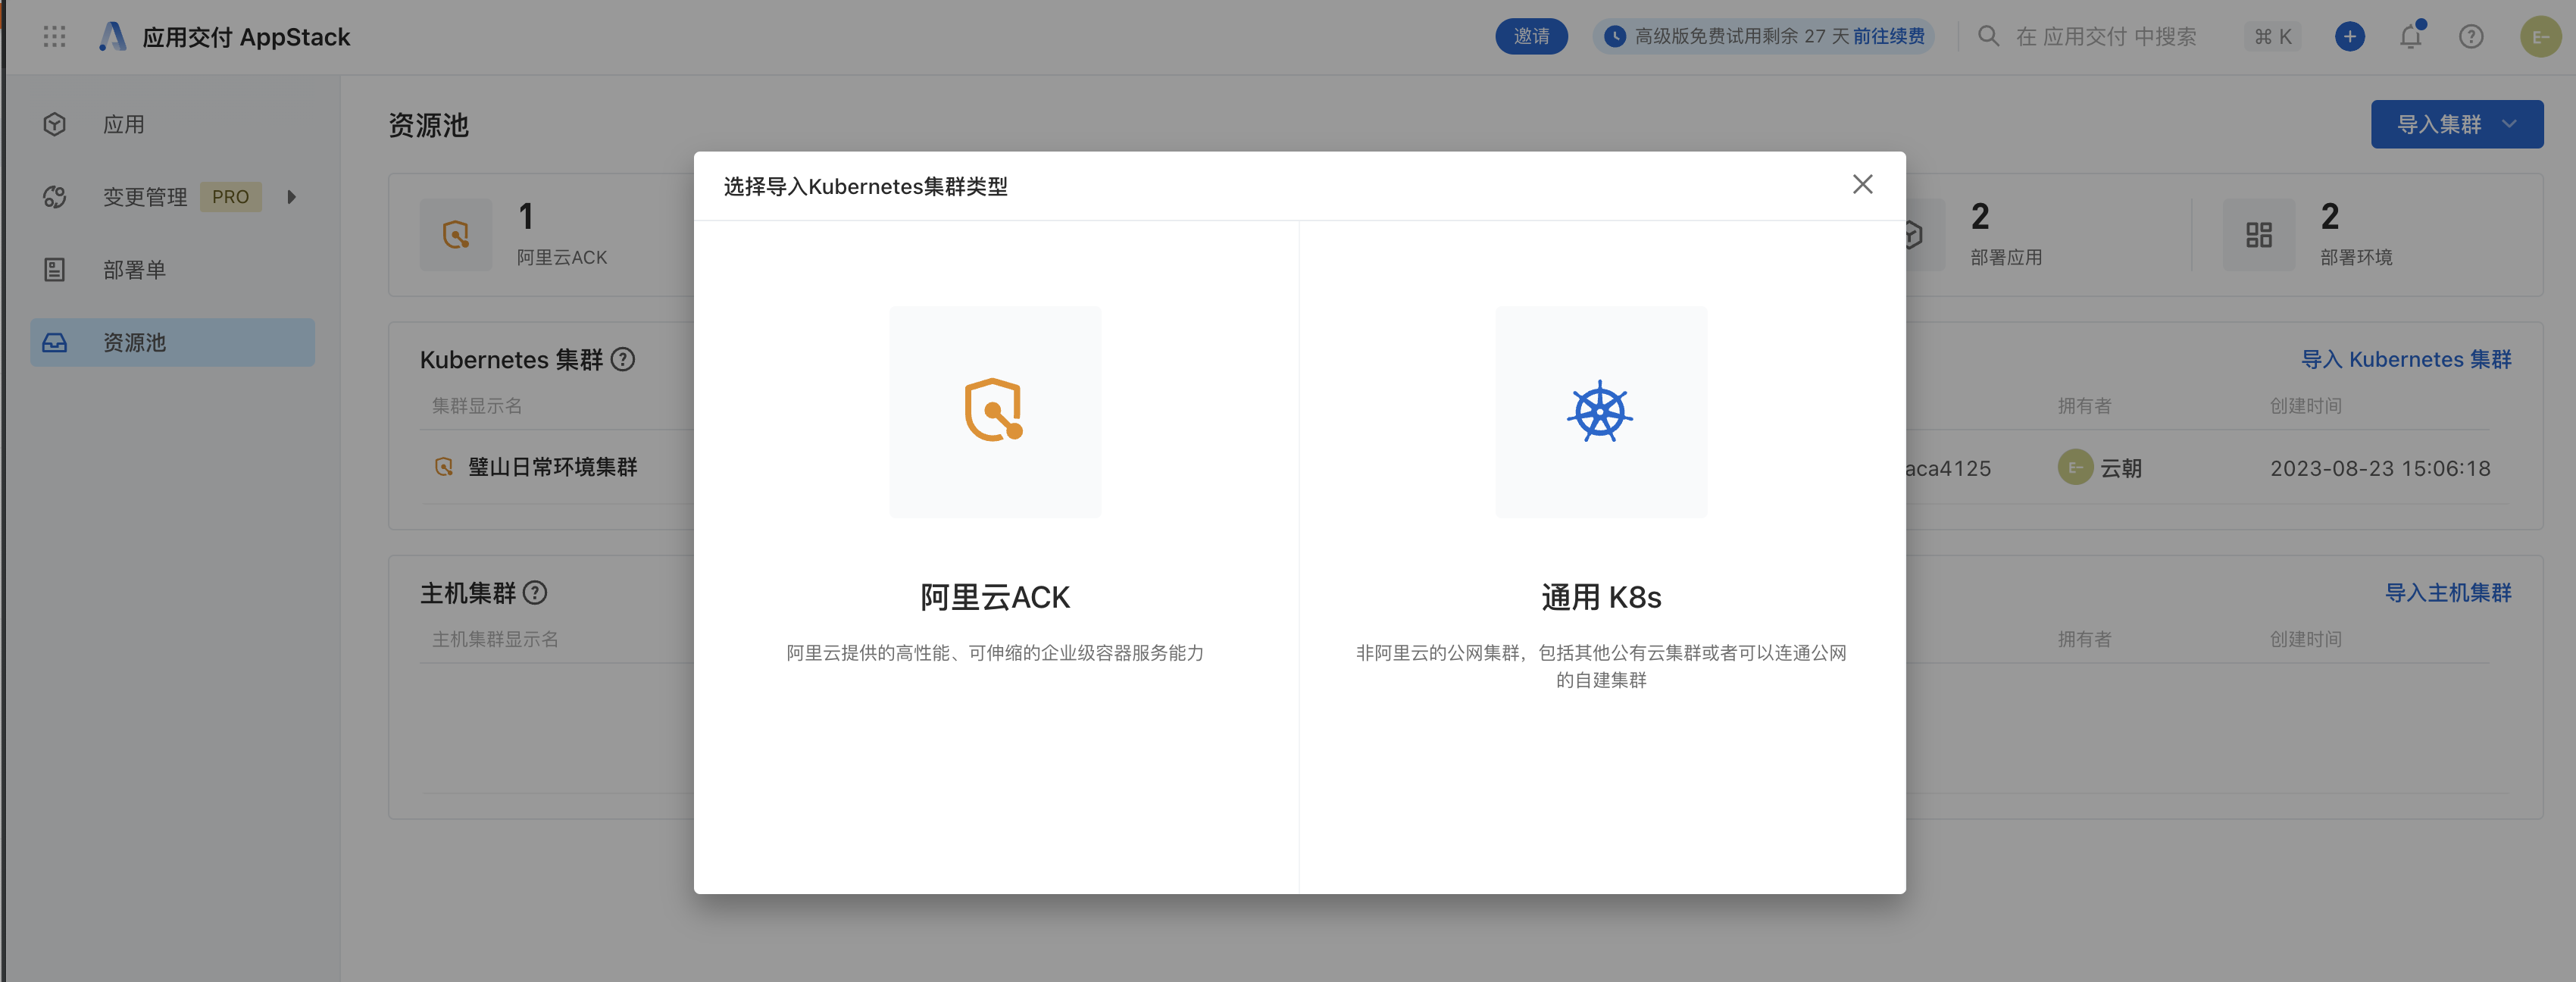The height and width of the screenshot is (982, 2576).
Task: Select 资源池 in the sidebar
Action: tap(172, 343)
